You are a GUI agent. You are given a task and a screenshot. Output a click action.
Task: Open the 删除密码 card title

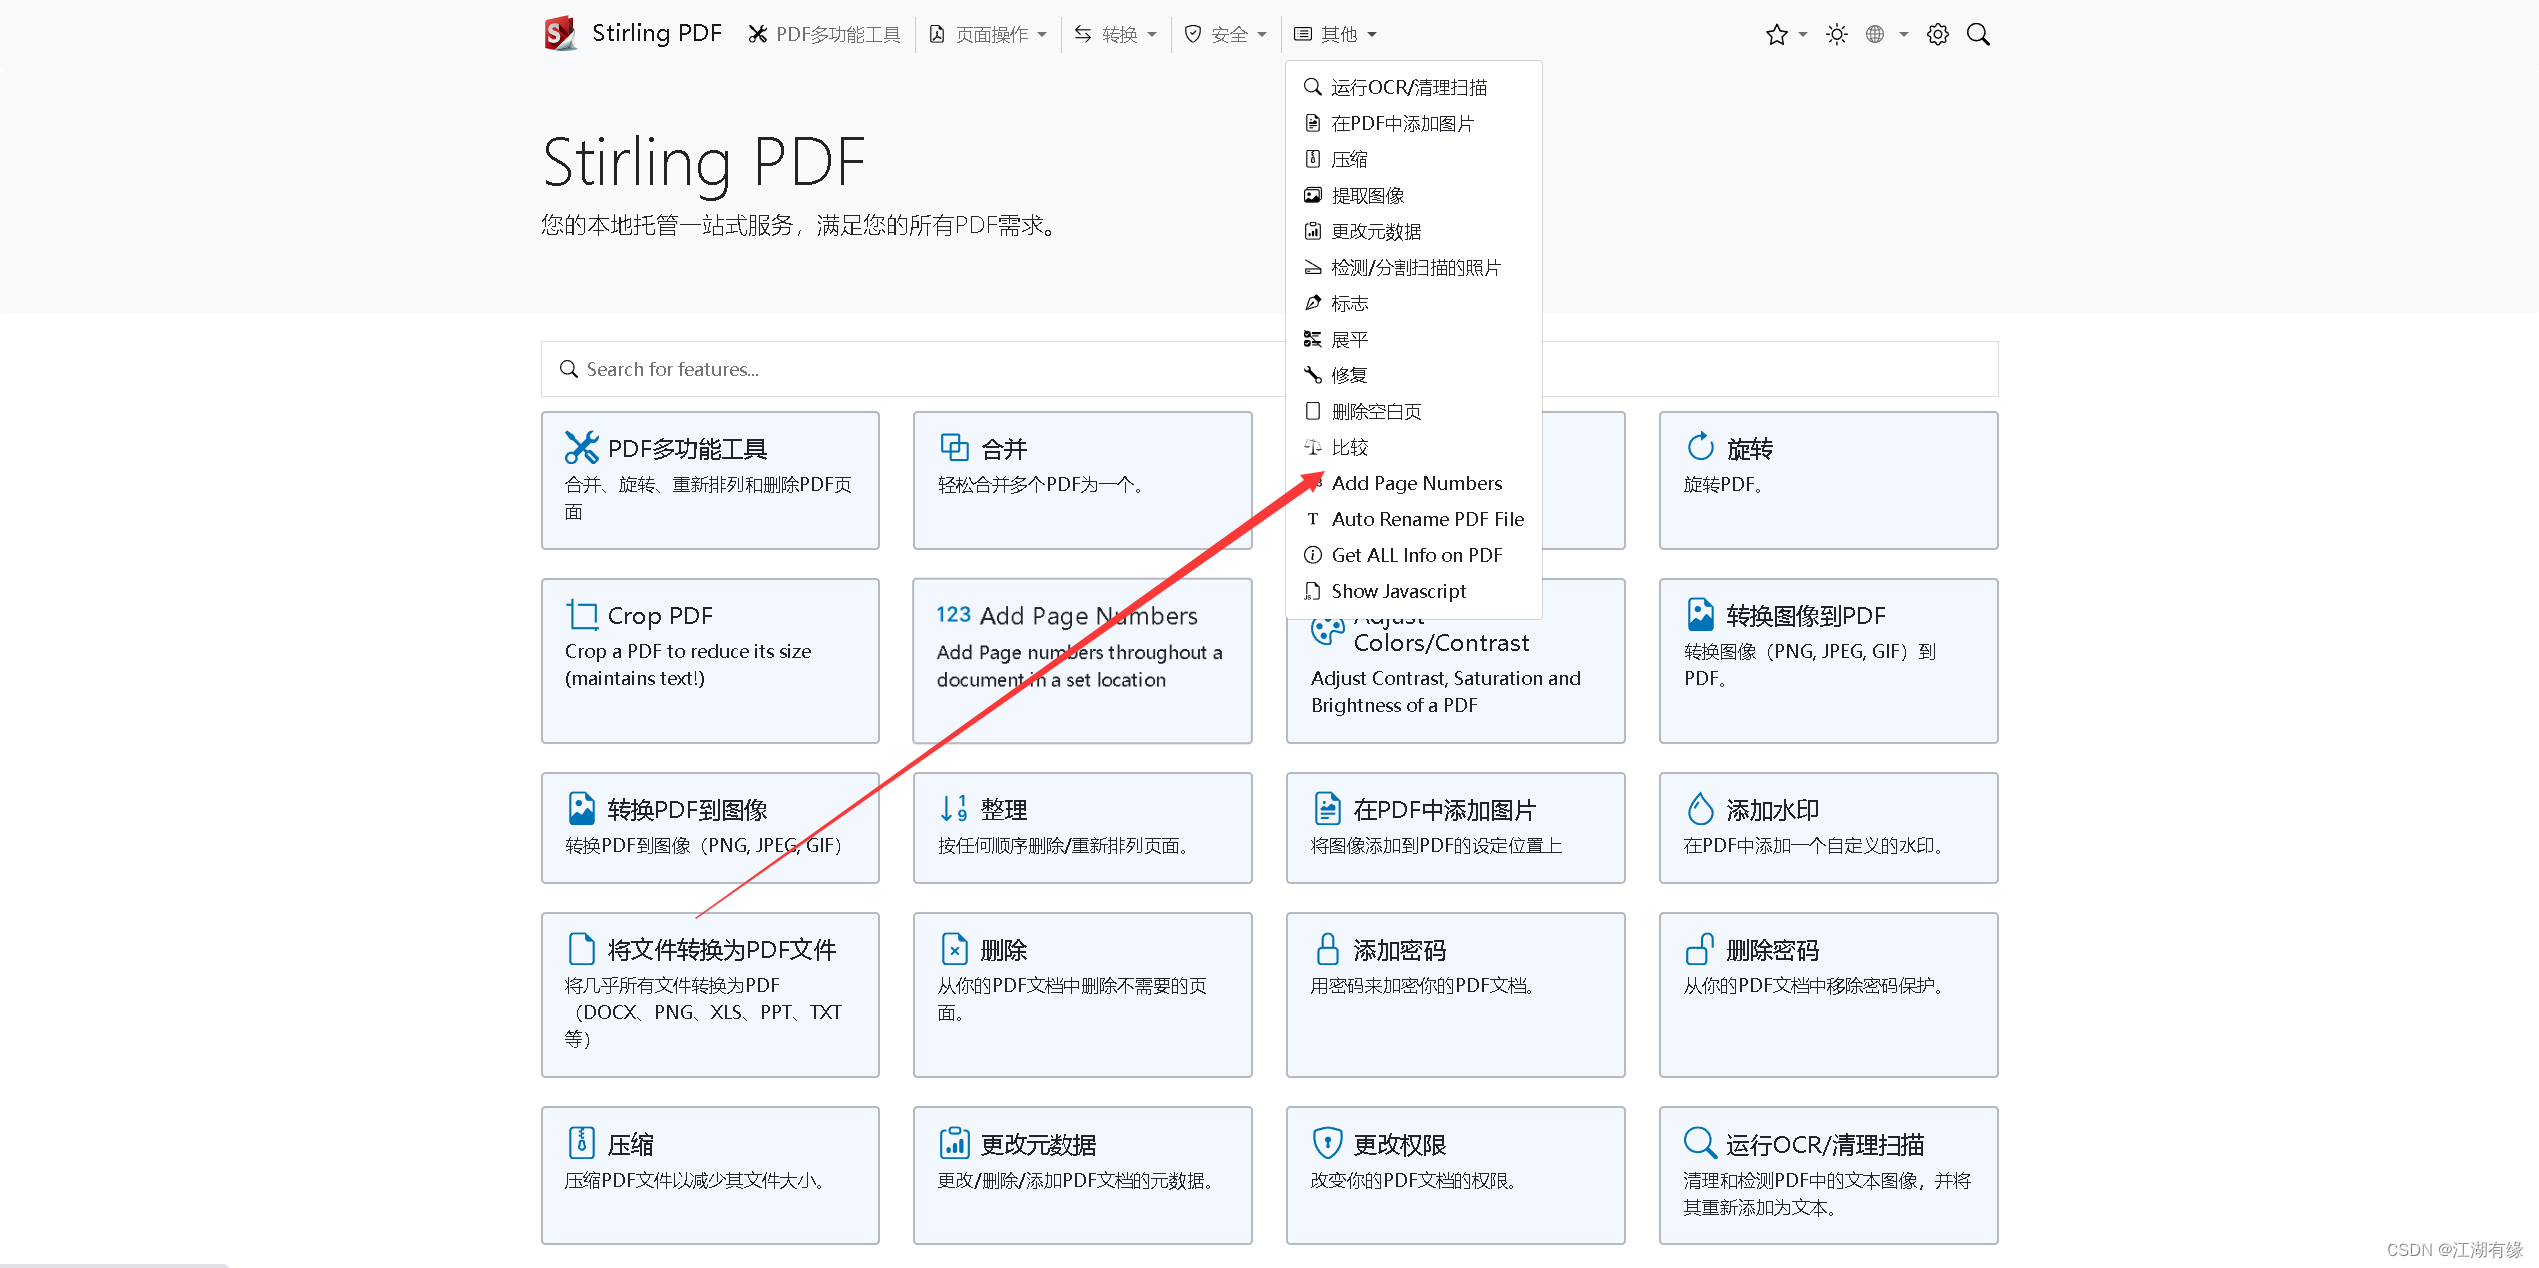tap(1772, 950)
